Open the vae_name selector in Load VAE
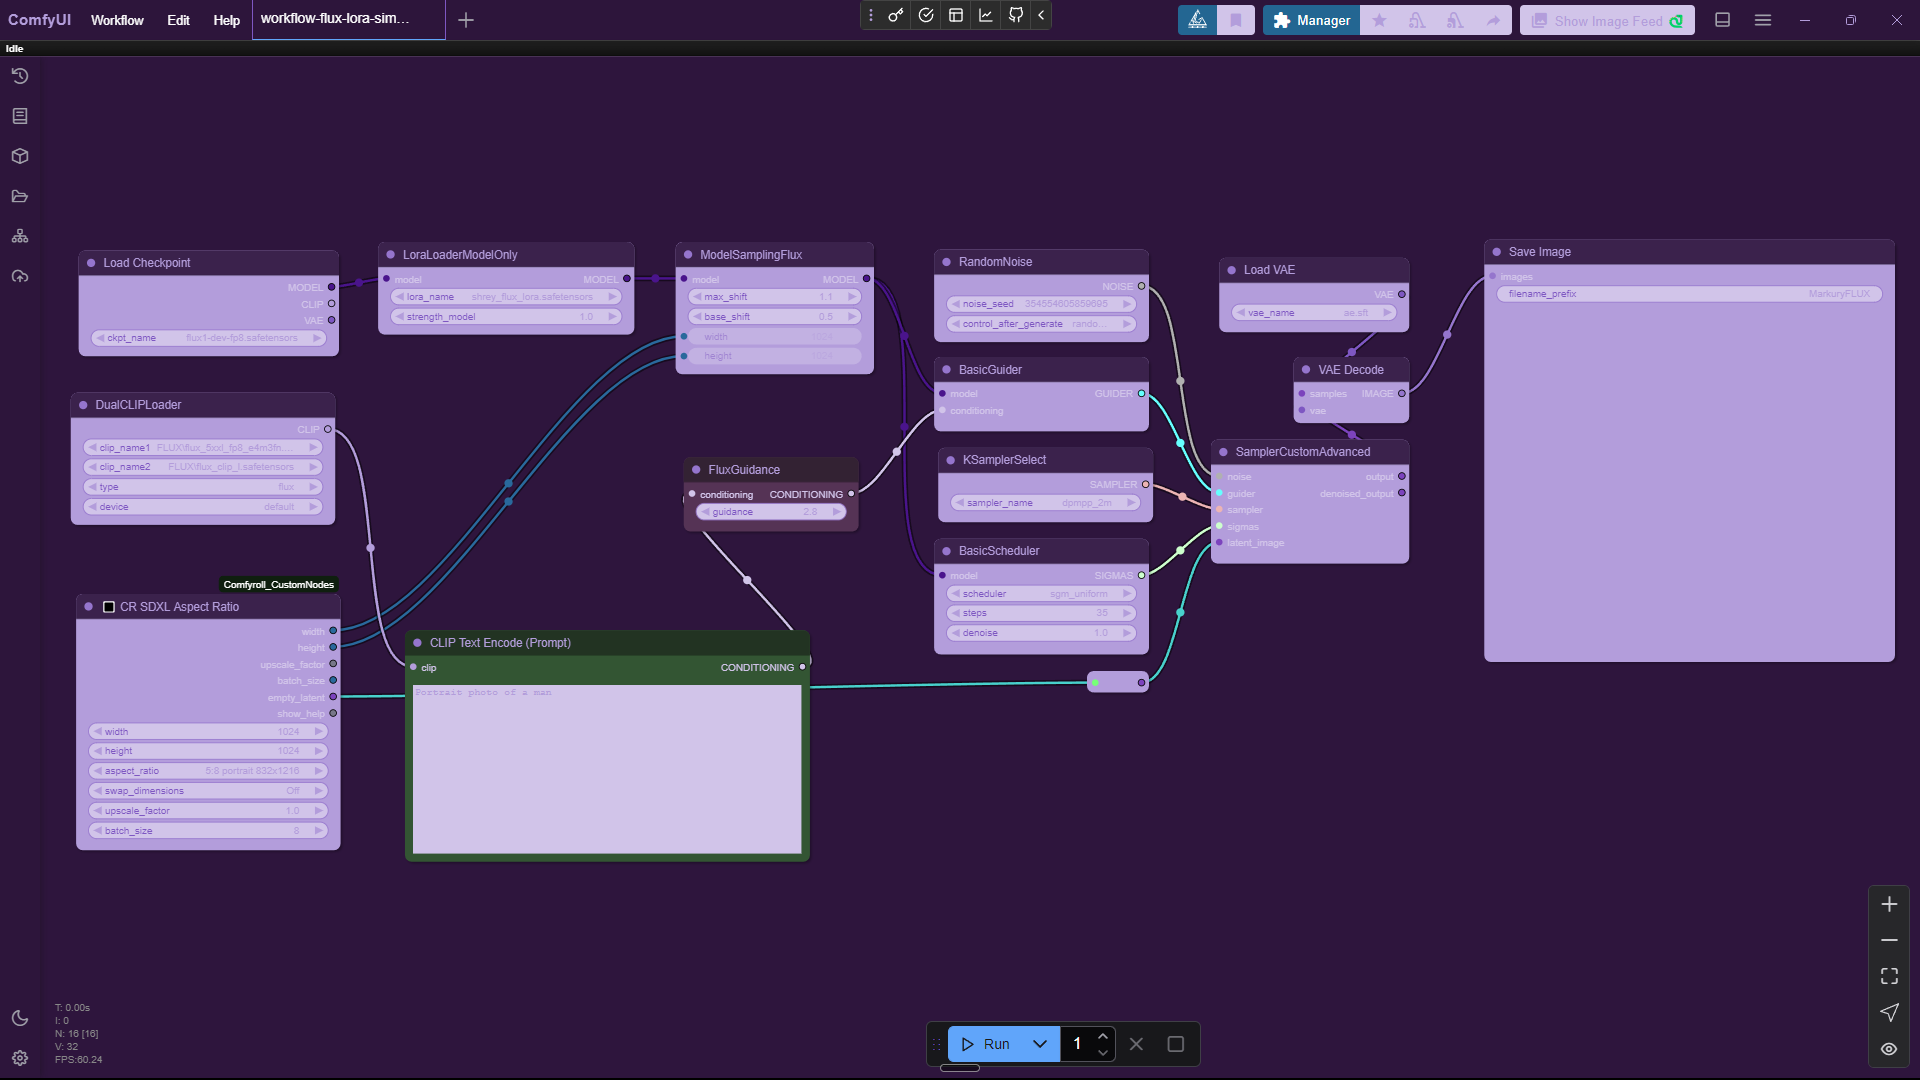This screenshot has height=1080, width=1920. (x=1314, y=313)
